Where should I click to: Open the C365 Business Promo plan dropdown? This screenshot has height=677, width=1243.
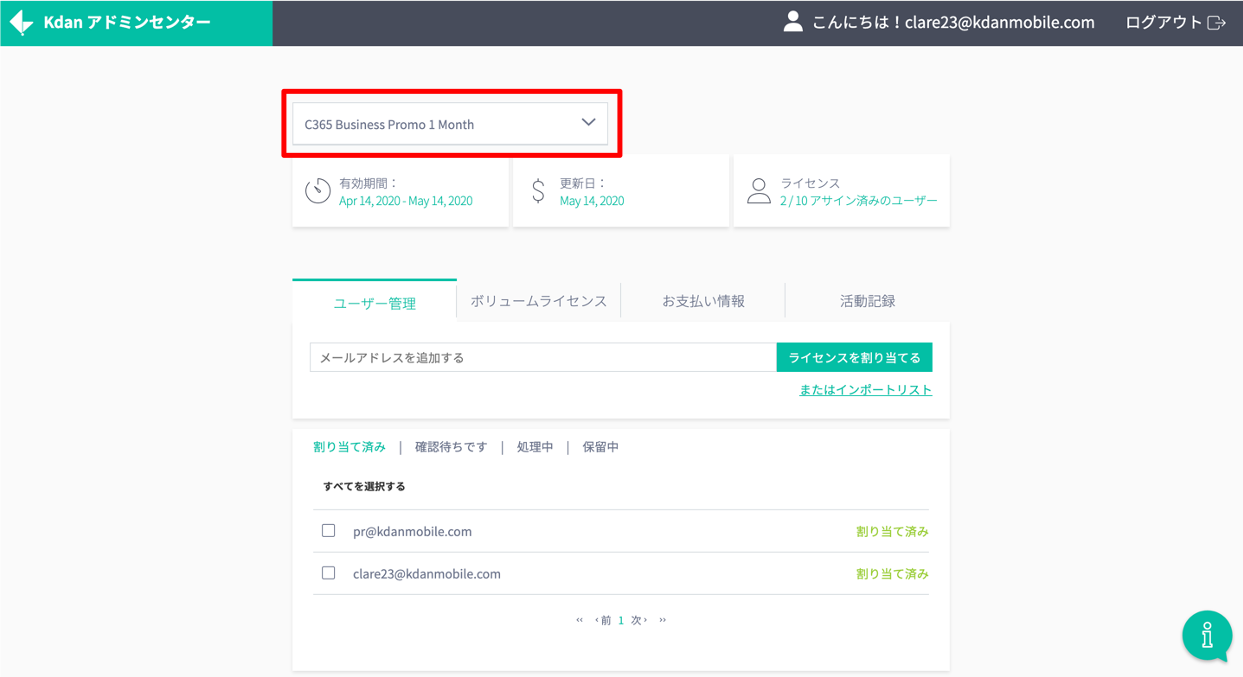[450, 124]
